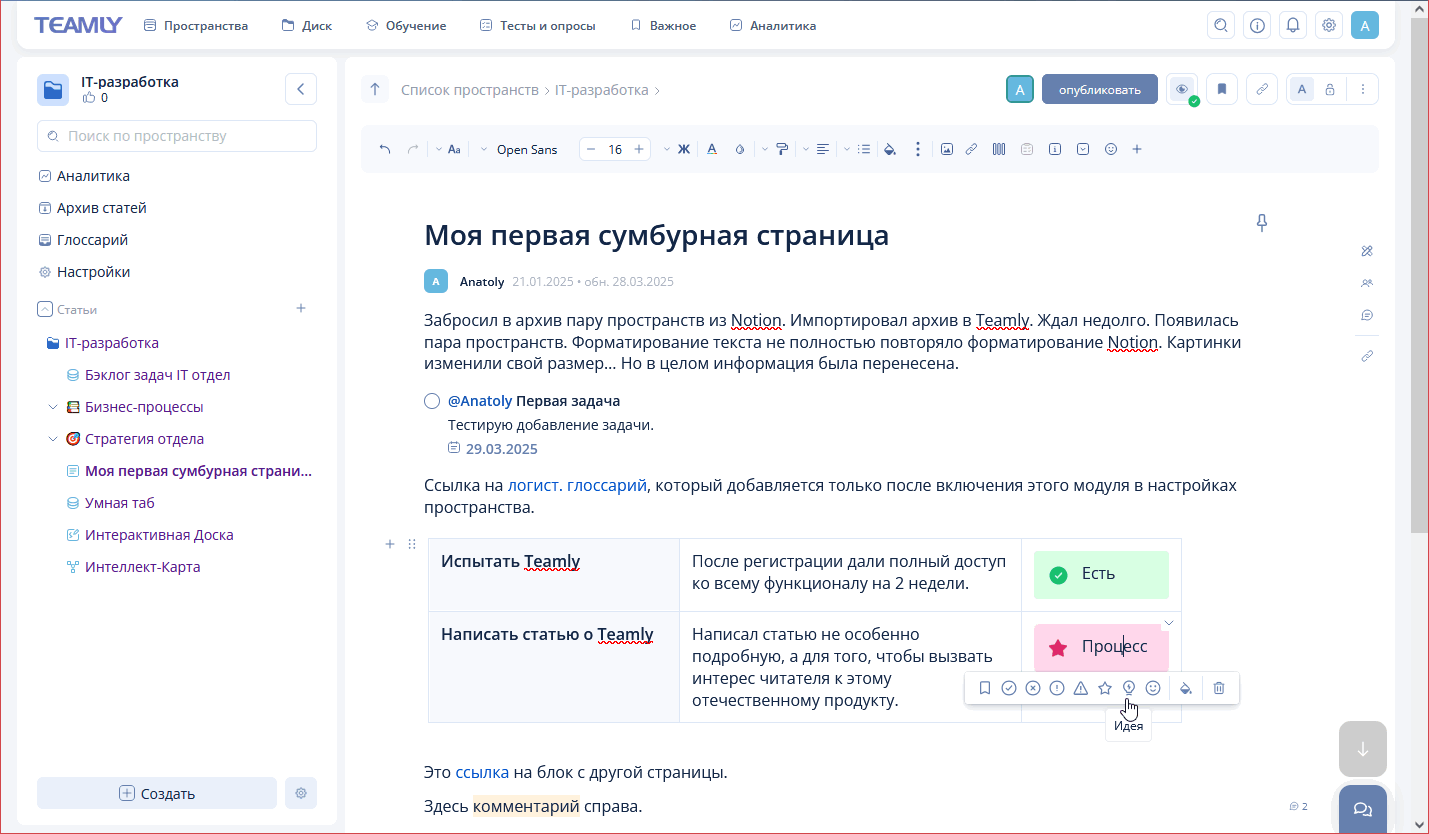Viewport: 1429px width, 834px height.
Task: Open the Список пространств breadcrumb
Action: tap(470, 90)
